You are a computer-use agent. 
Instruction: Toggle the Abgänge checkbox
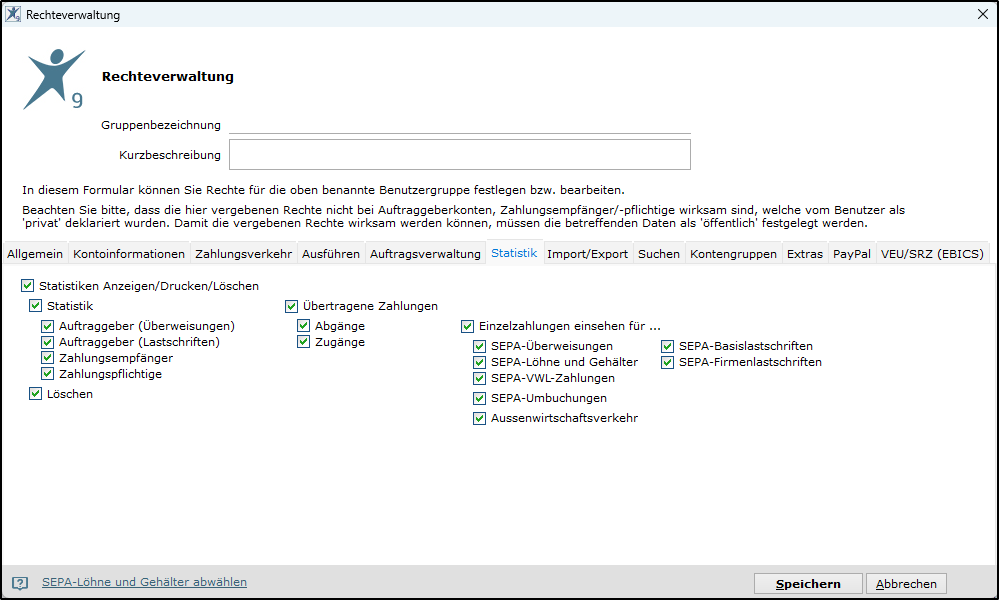[303, 326]
